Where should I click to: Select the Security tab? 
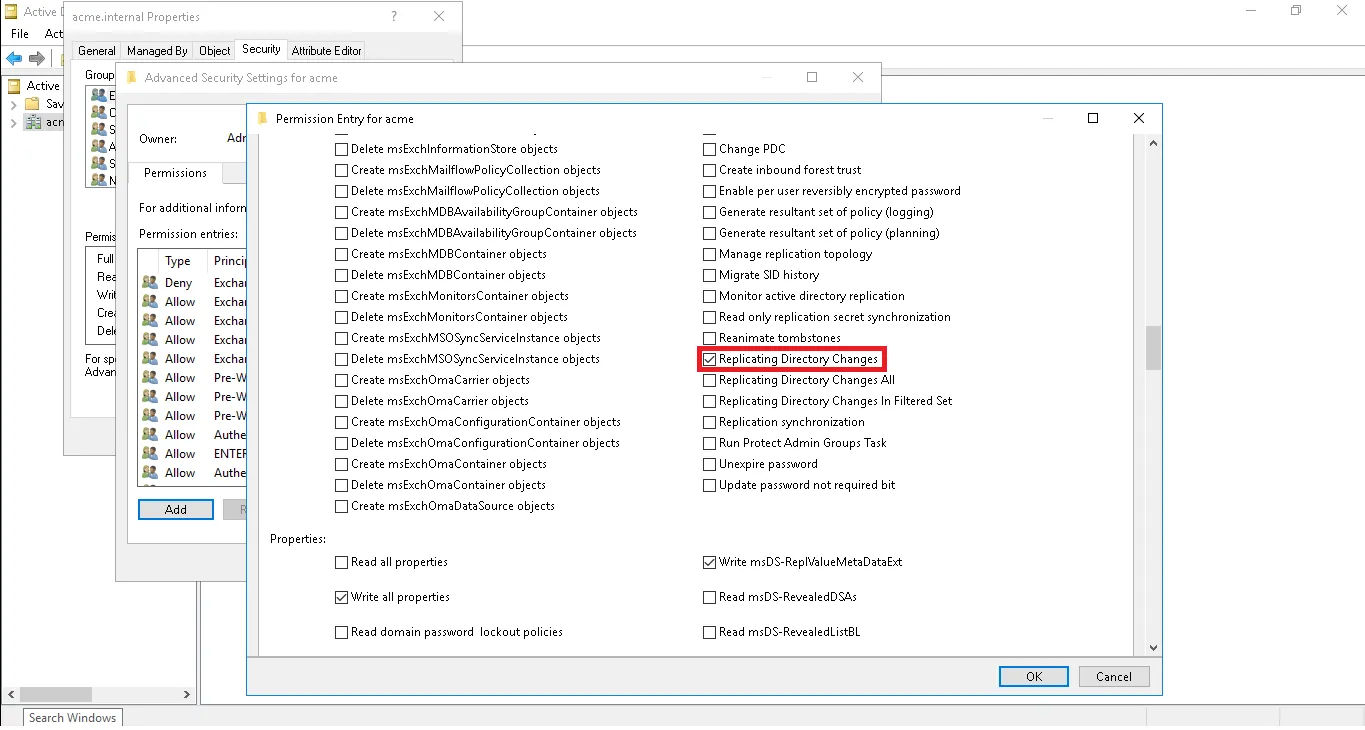pyautogui.click(x=261, y=49)
